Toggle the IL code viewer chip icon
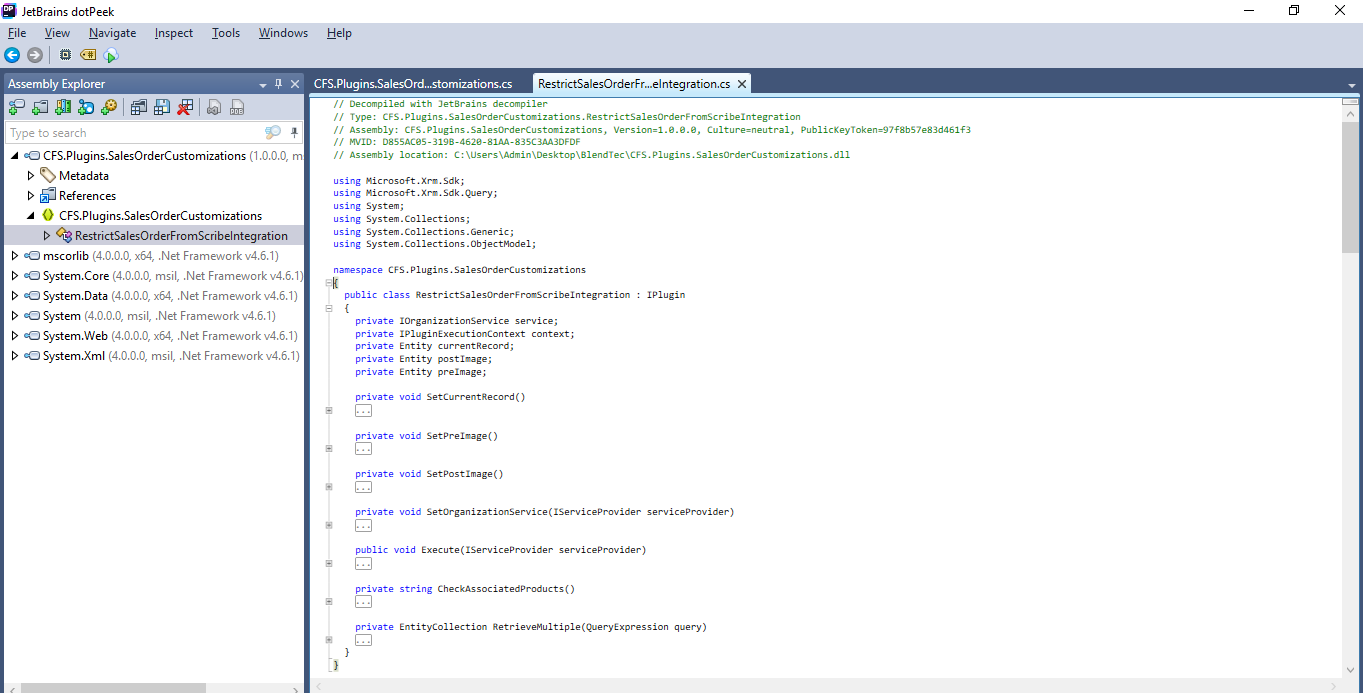Screen dimensions: 1363x693 (65, 55)
